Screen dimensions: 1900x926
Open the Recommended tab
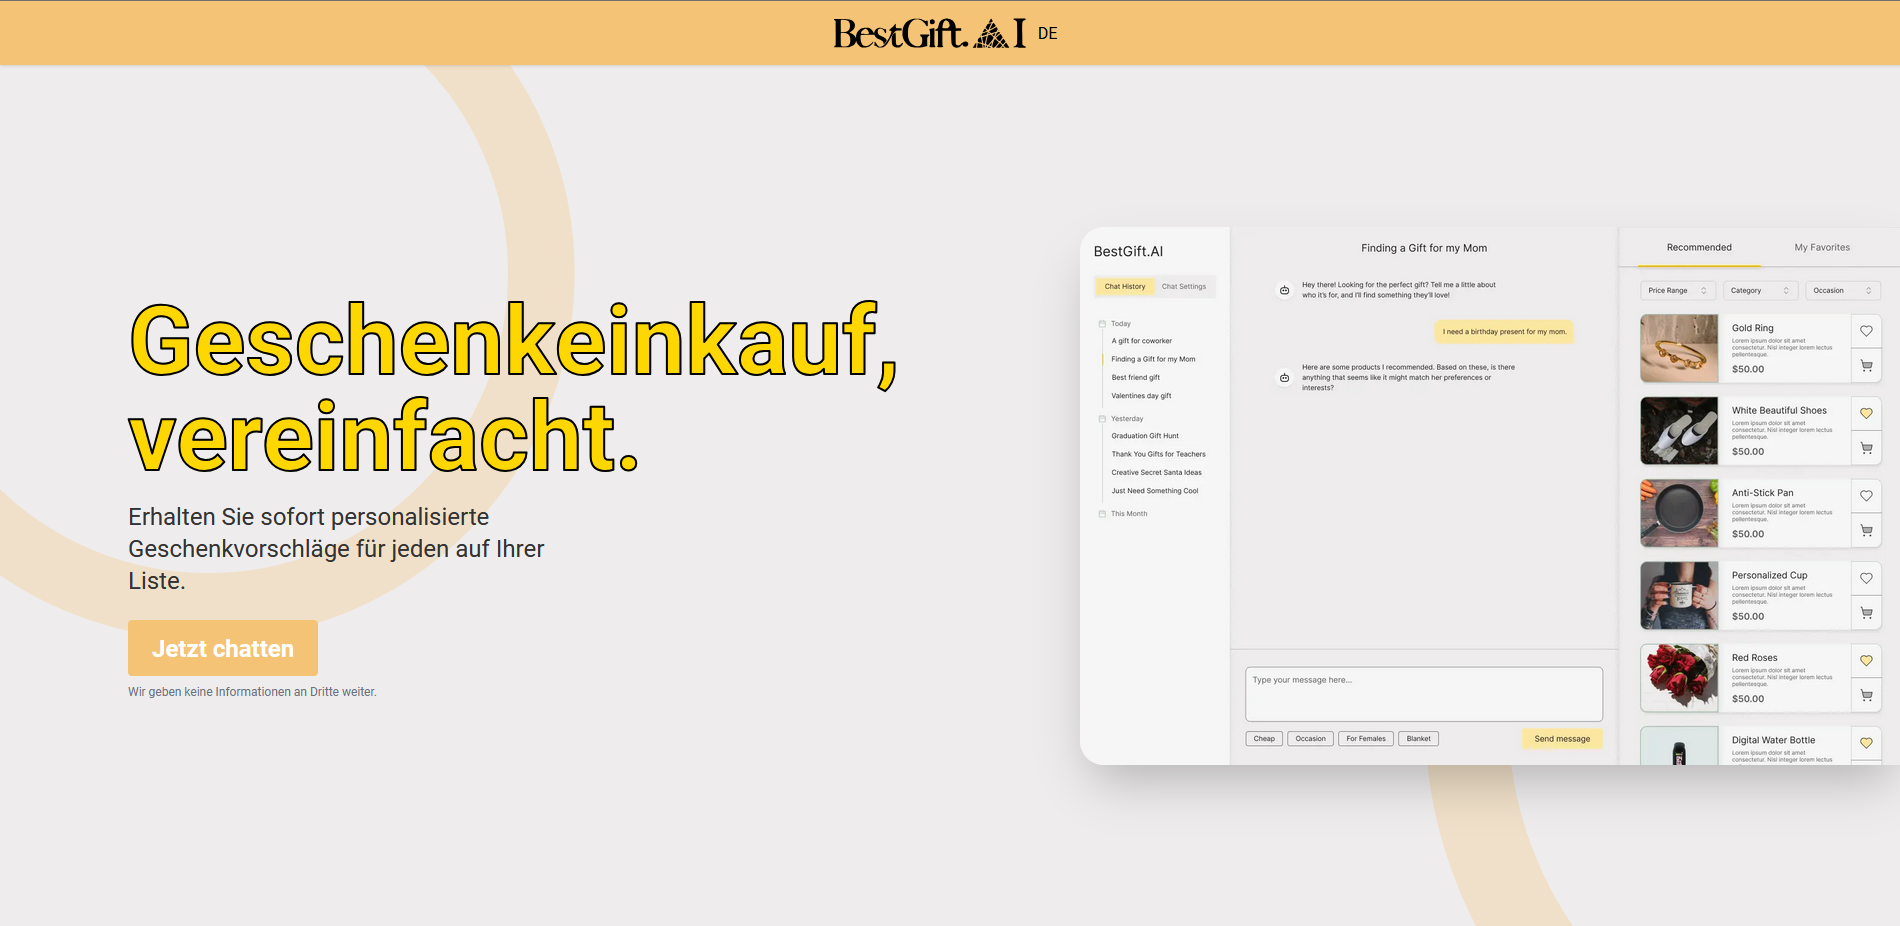pyautogui.click(x=1699, y=247)
